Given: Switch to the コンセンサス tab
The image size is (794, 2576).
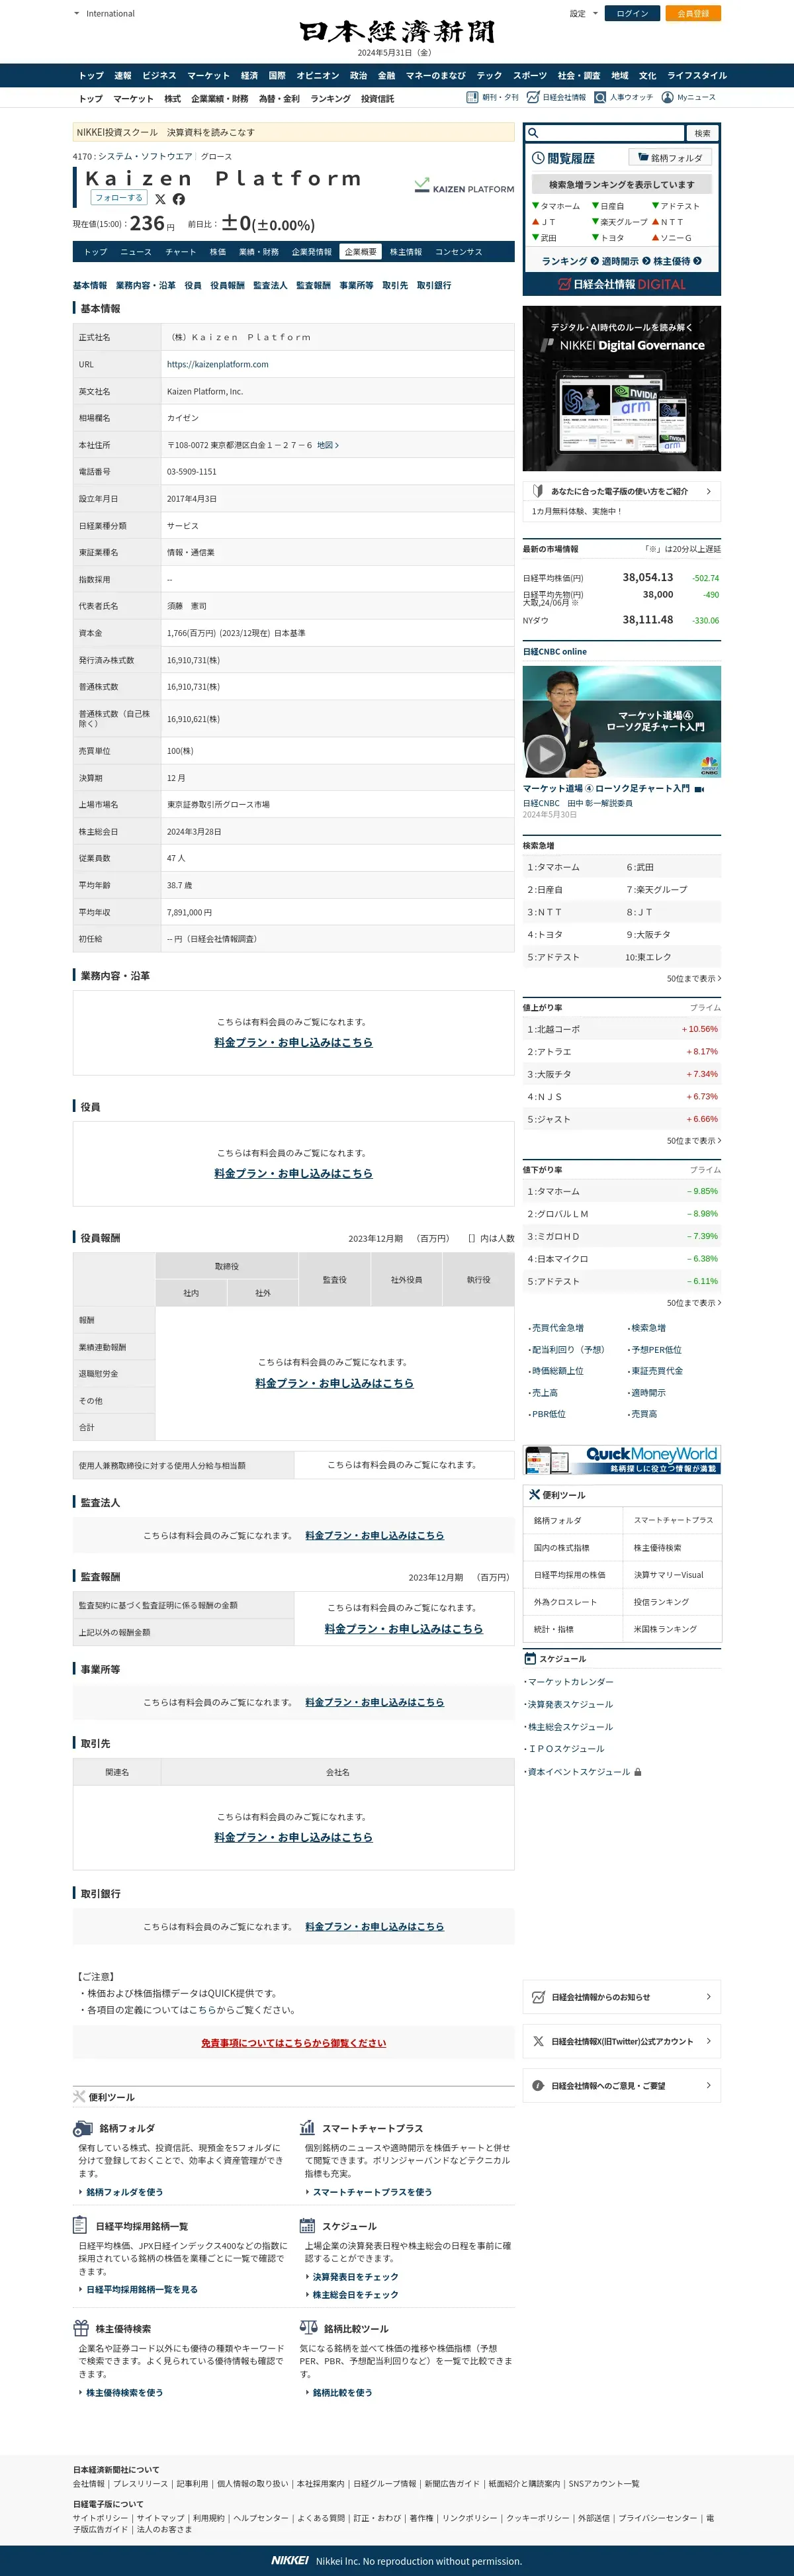Looking at the screenshot, I should click(459, 252).
